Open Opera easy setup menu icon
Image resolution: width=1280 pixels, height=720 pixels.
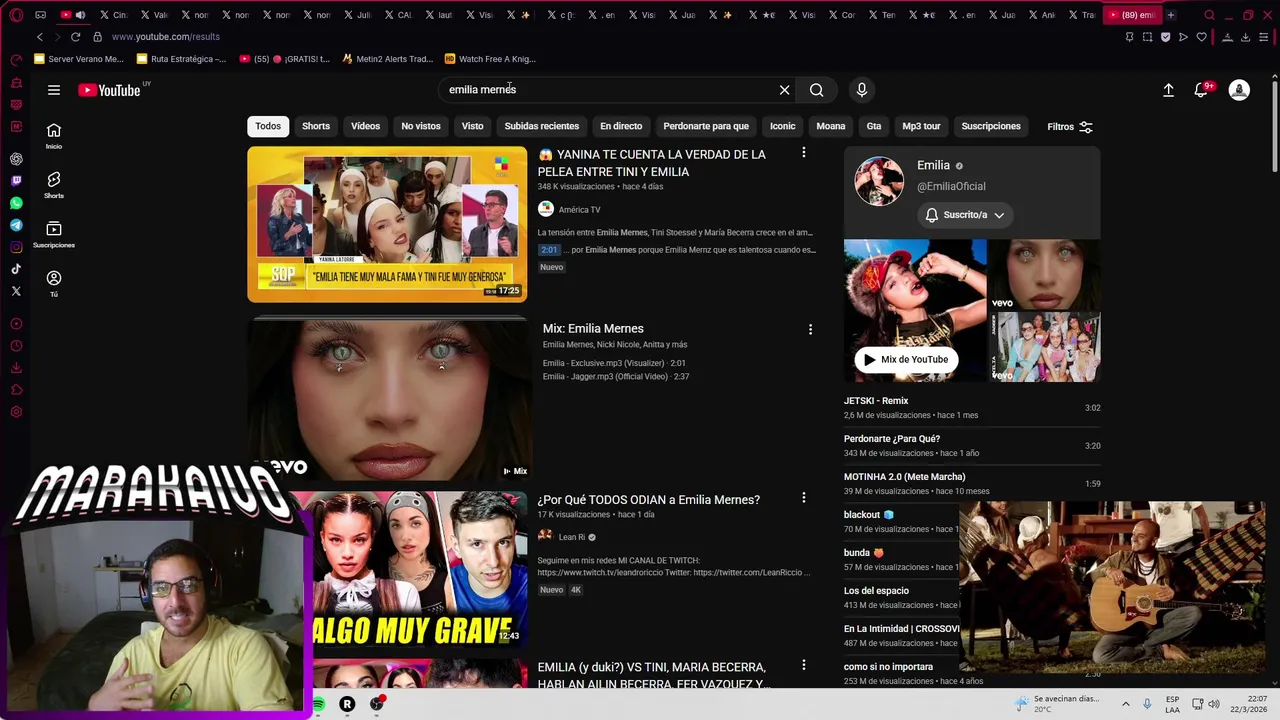click(1263, 37)
